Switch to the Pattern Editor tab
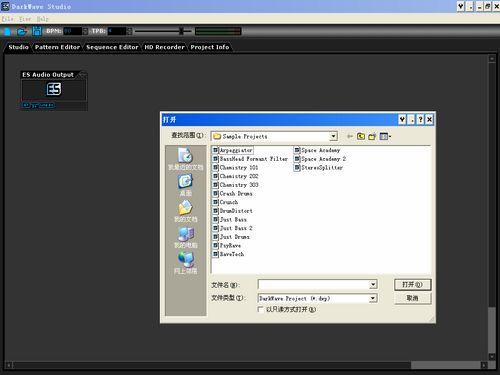 [57, 47]
